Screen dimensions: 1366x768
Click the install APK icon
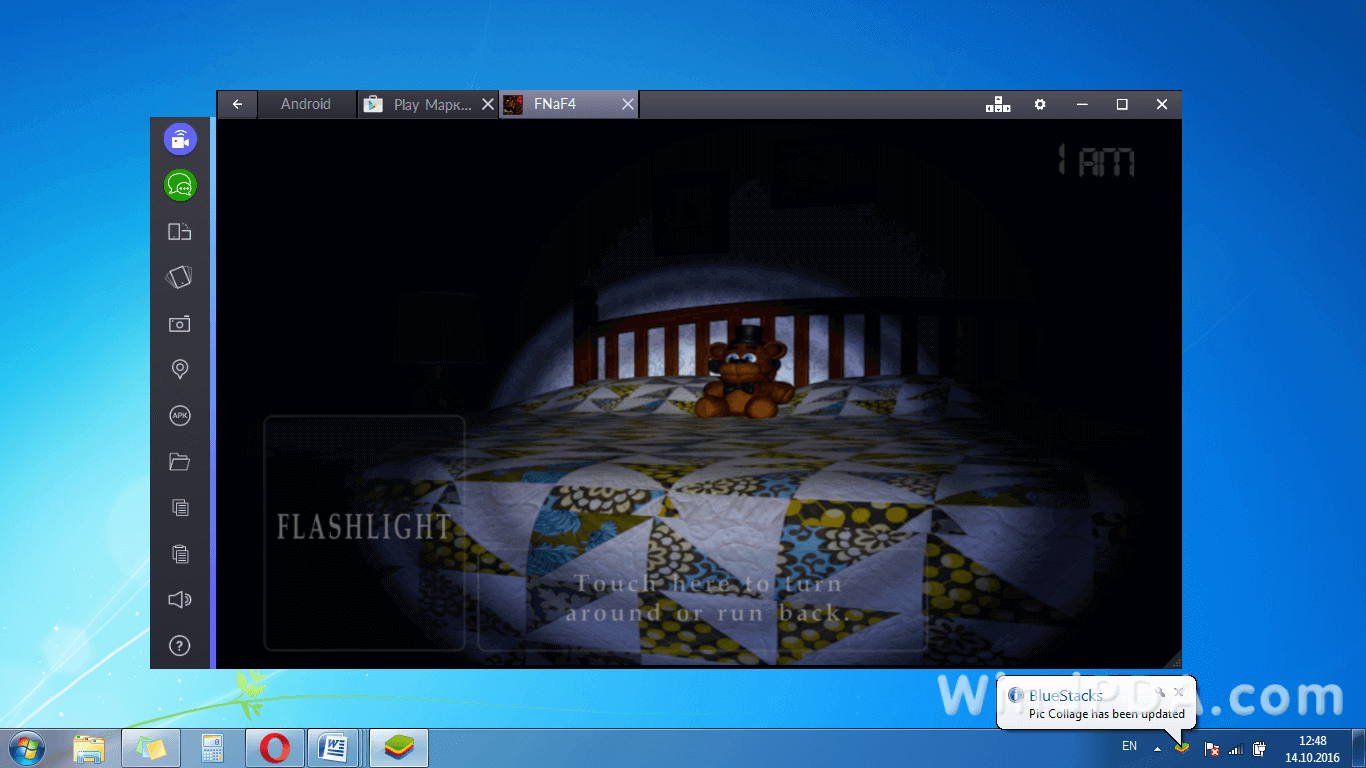[x=180, y=416]
